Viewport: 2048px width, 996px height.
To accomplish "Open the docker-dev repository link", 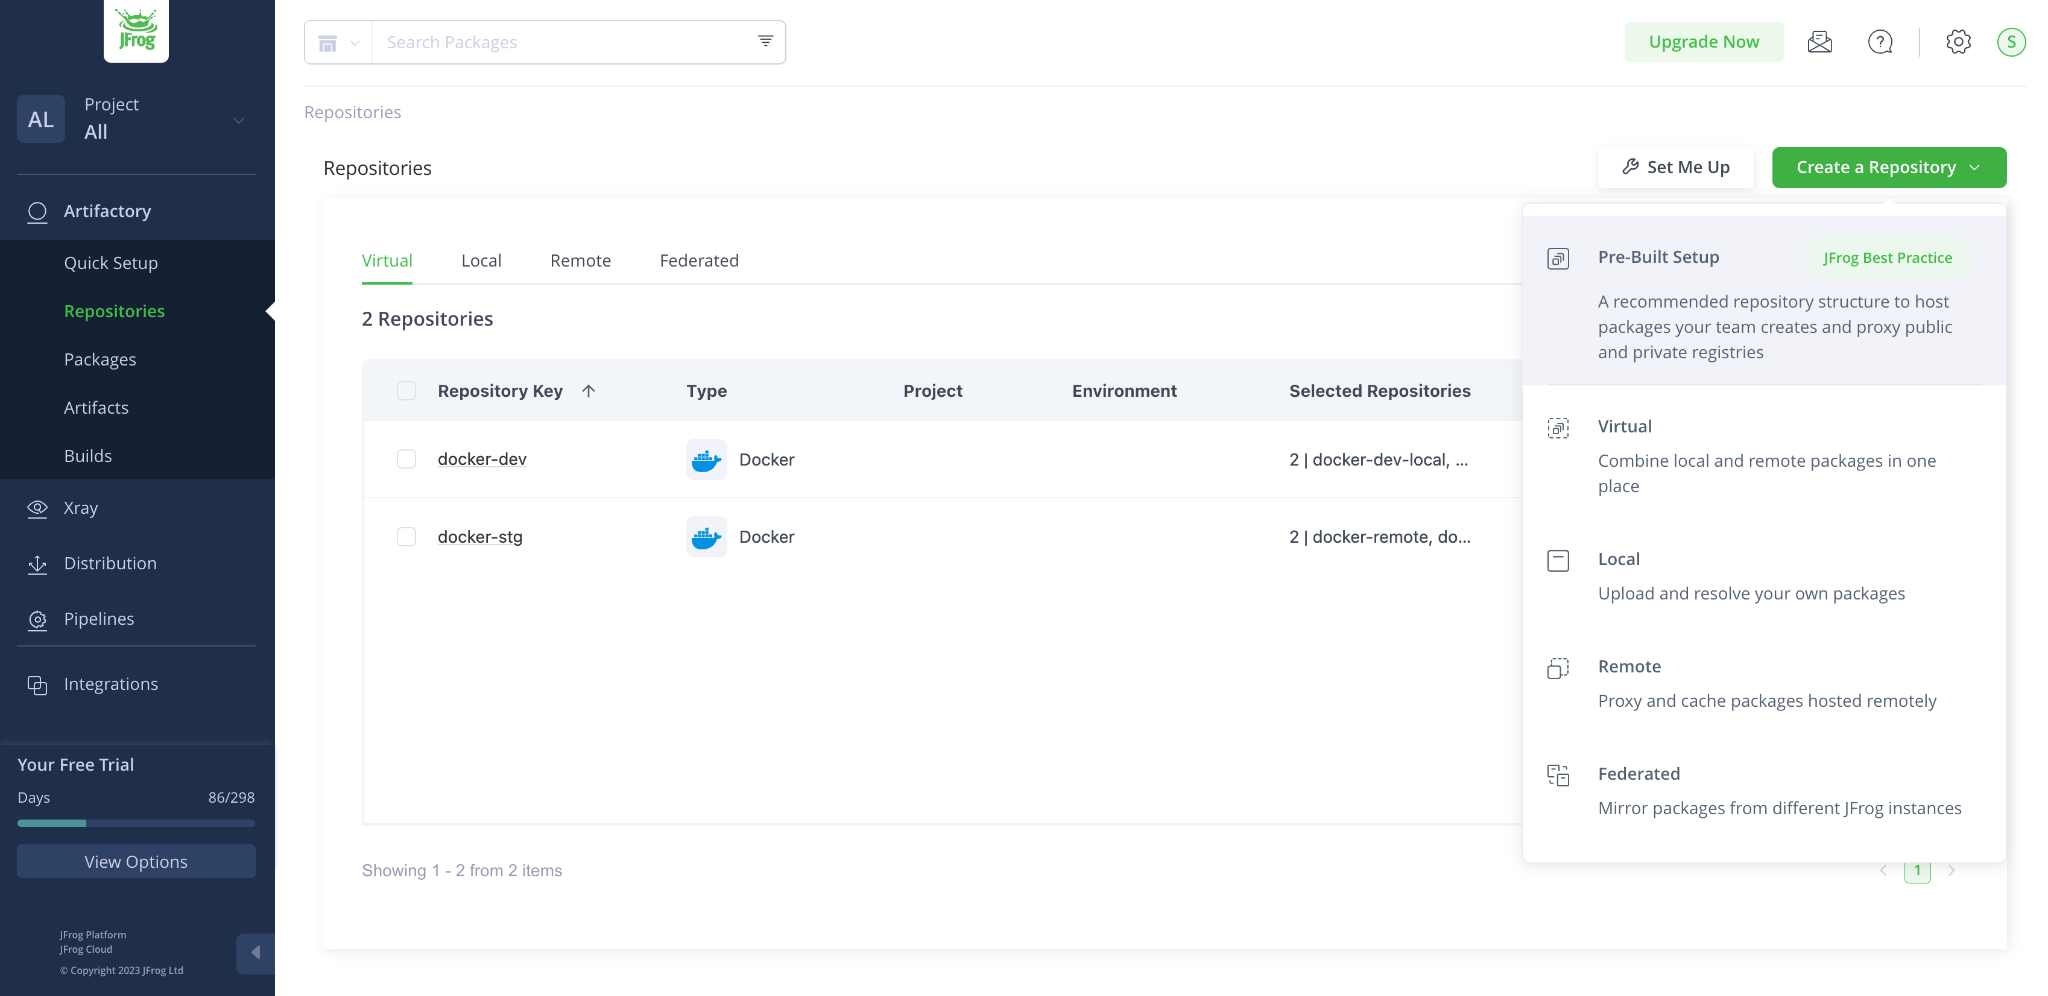I will [x=482, y=459].
